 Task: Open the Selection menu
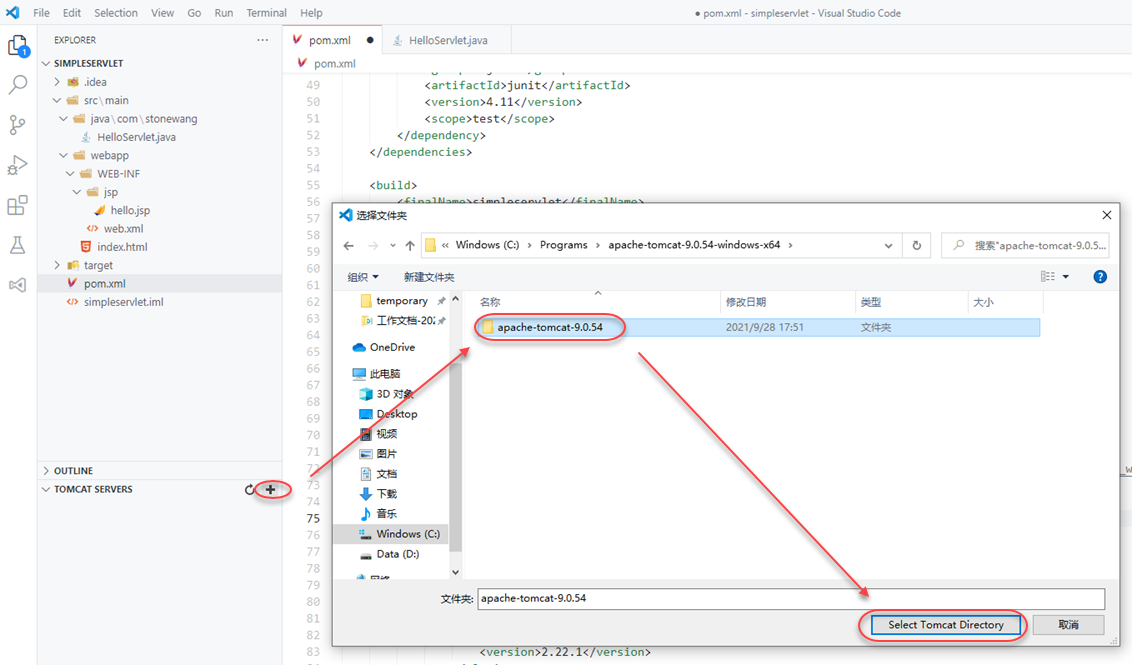(116, 13)
